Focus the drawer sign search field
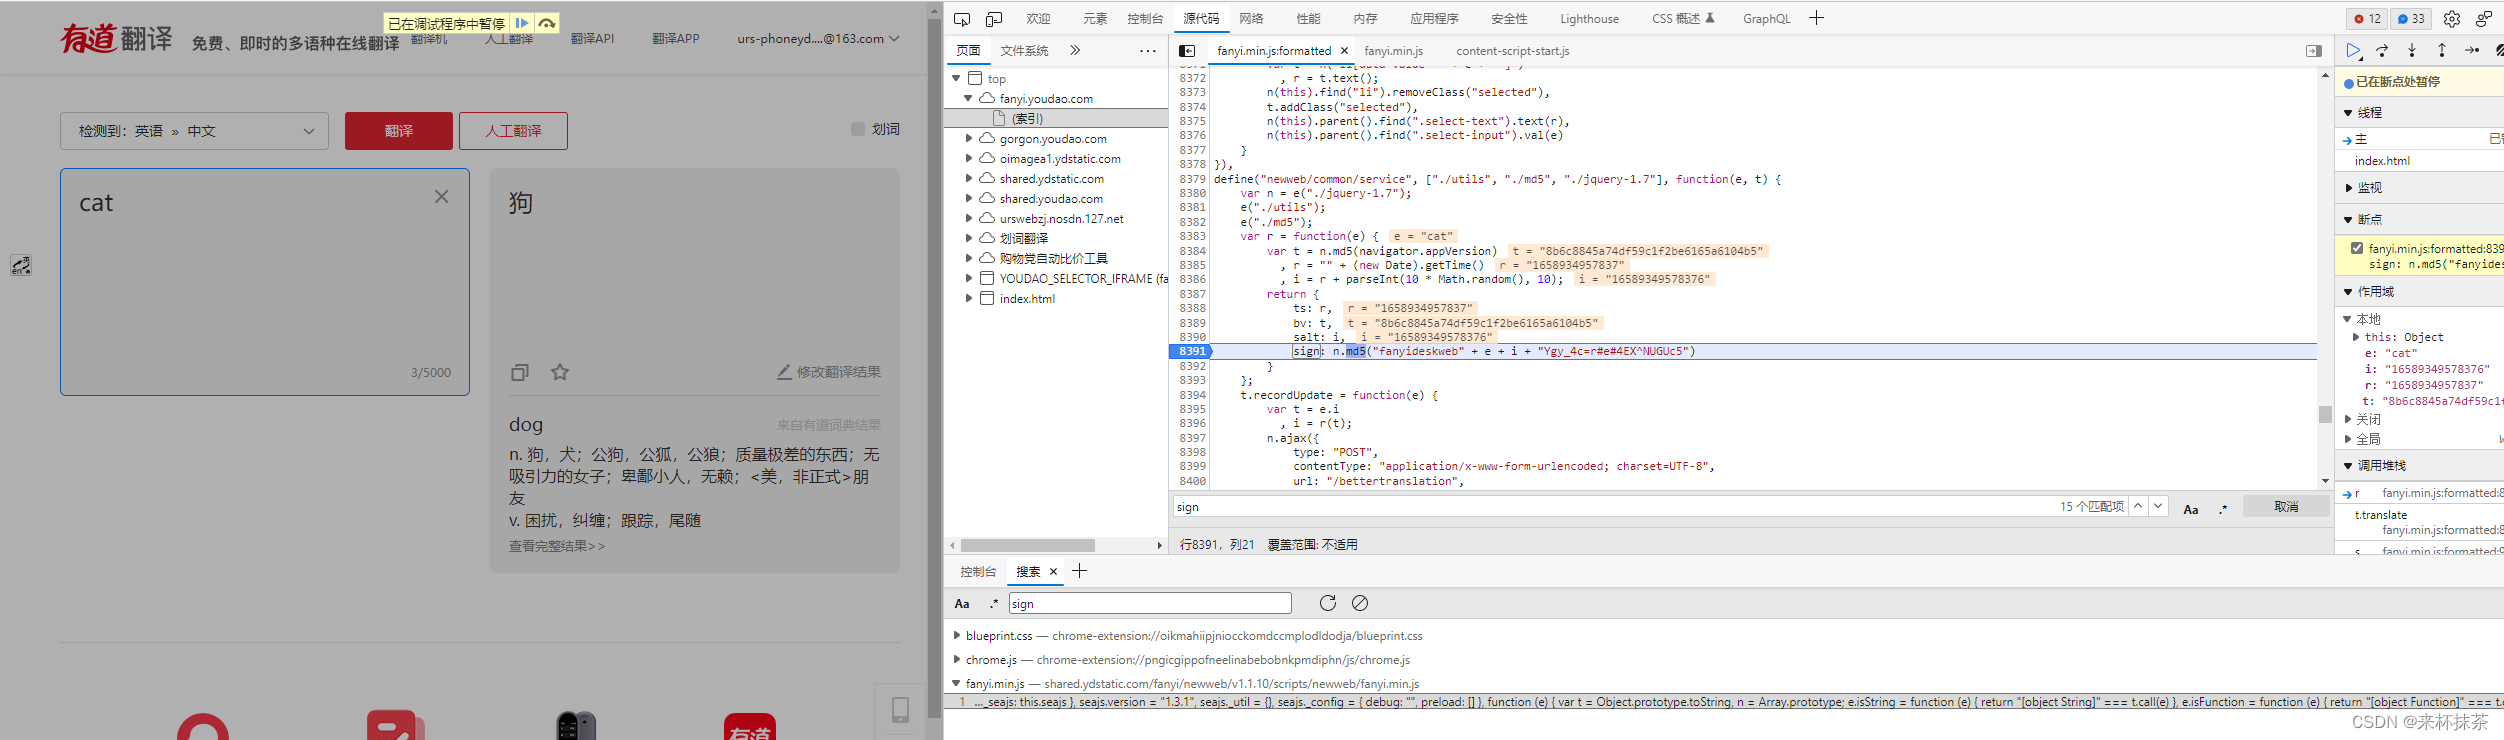 1150,603
